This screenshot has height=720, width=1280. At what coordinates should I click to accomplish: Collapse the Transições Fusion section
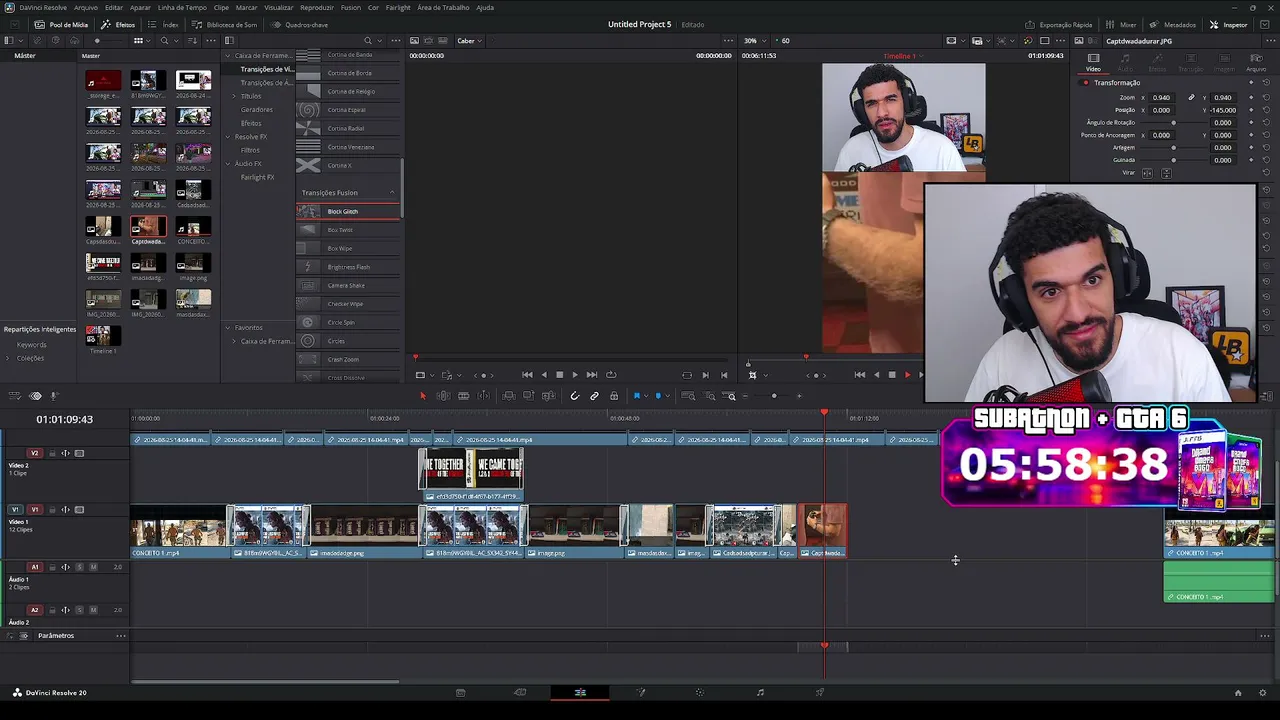coord(392,192)
